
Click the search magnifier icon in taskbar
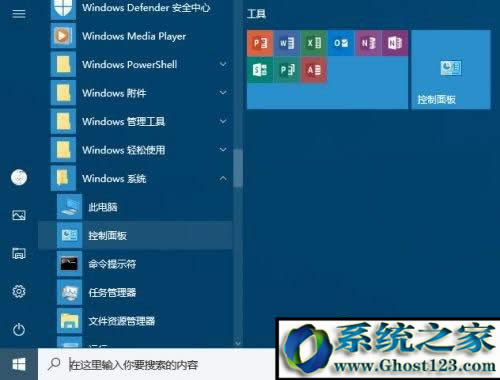[x=54, y=364]
